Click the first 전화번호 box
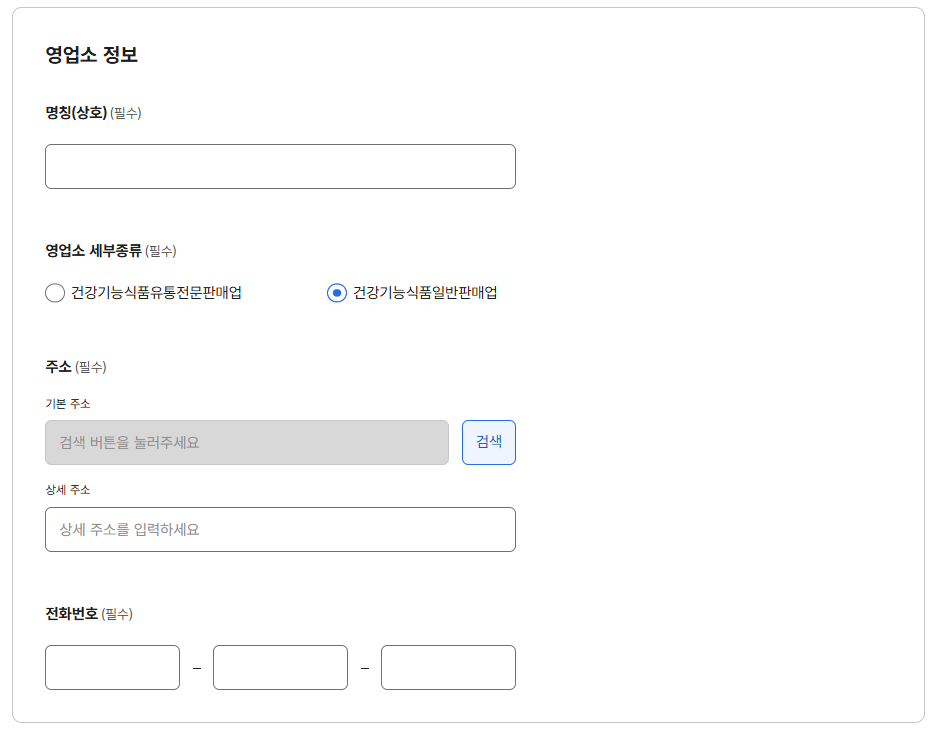937x733 pixels. coord(112,667)
